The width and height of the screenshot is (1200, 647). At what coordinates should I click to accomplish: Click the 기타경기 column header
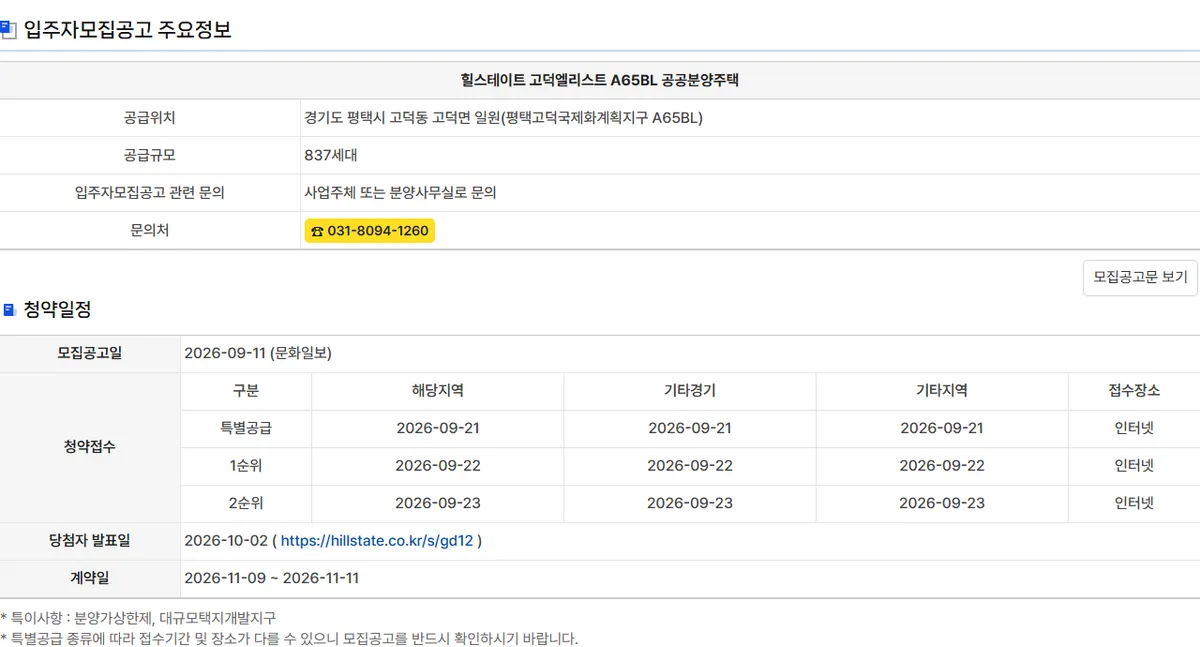click(x=690, y=391)
